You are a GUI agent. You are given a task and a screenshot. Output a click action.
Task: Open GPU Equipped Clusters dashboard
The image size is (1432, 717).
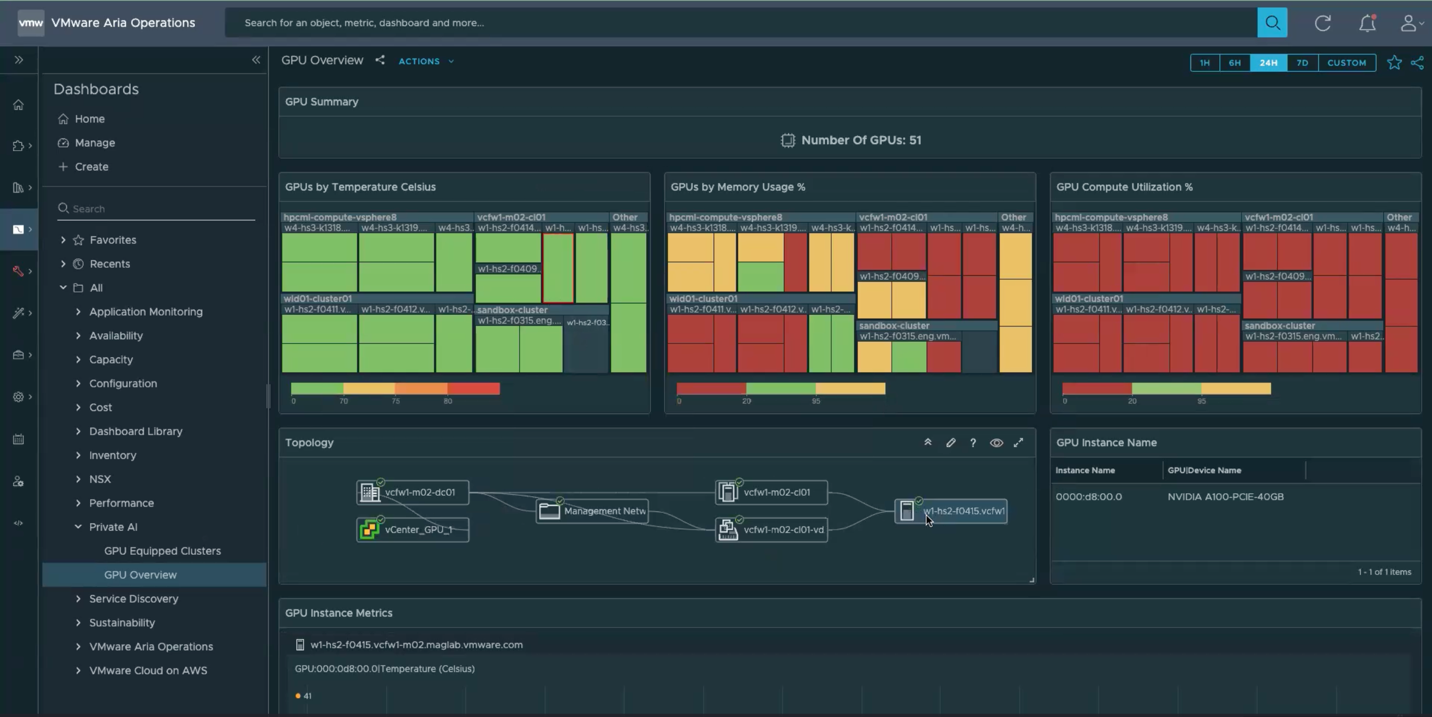tap(162, 551)
